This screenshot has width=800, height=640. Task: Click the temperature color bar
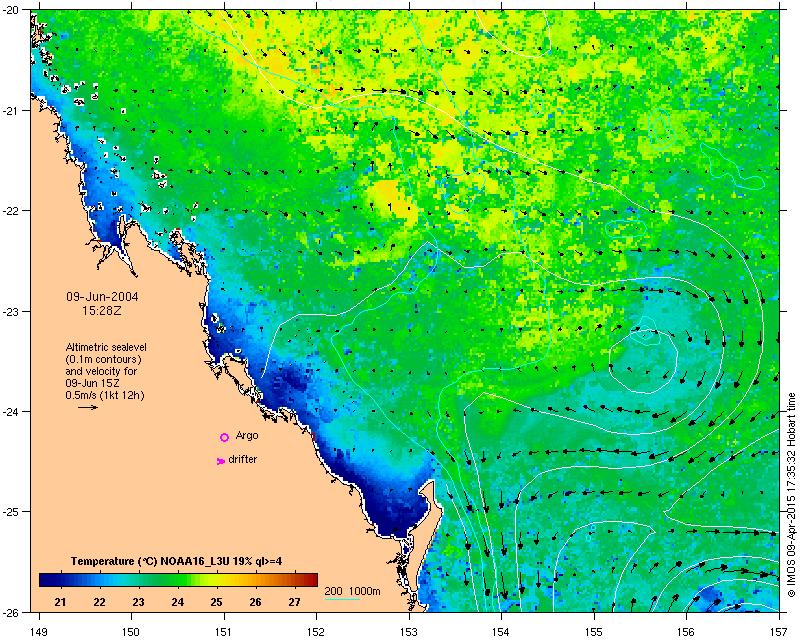(x=178, y=580)
